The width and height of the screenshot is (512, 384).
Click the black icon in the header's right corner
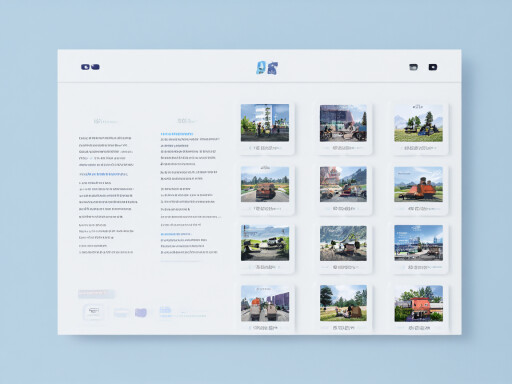(433, 67)
